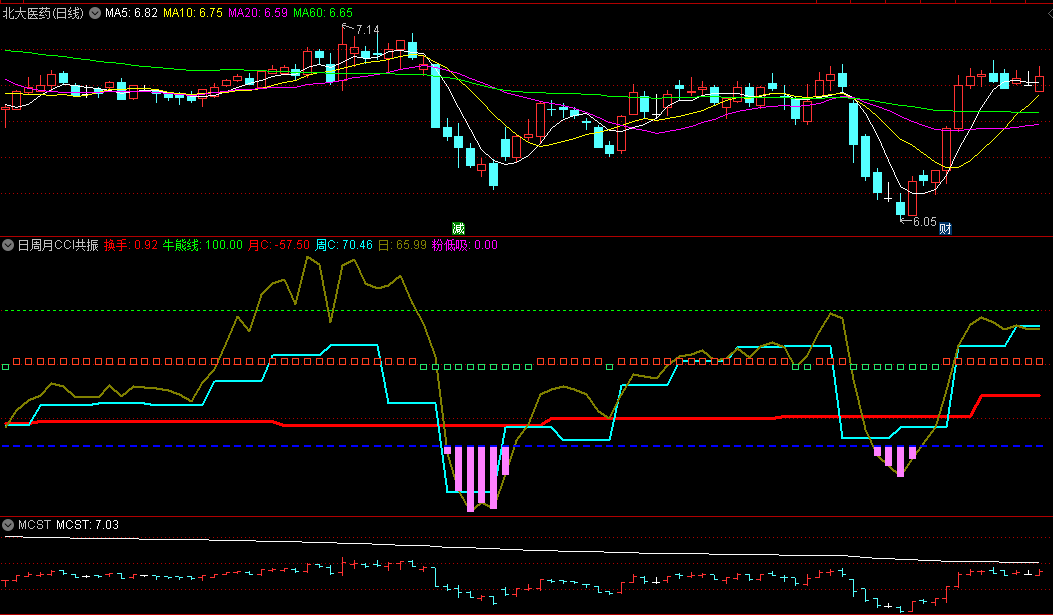Image resolution: width=1053 pixels, height=615 pixels.
Task: Click the 月C: -57.50 value
Action: pyautogui.click(x=279, y=245)
